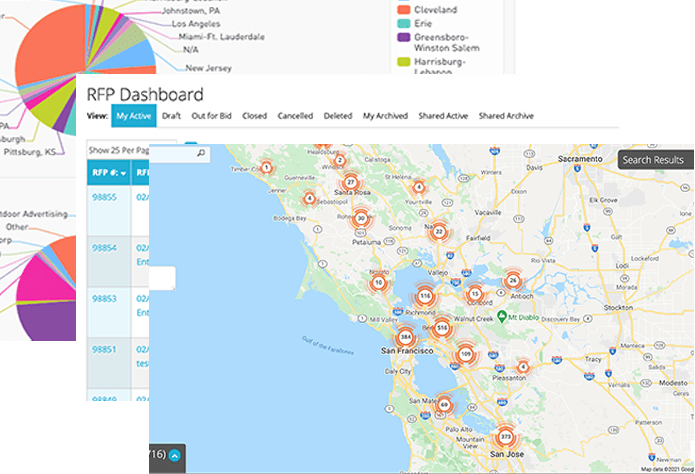The width and height of the screenshot is (695, 474).
Task: Click the 2 marker near Healdsburg
Action: point(340,161)
